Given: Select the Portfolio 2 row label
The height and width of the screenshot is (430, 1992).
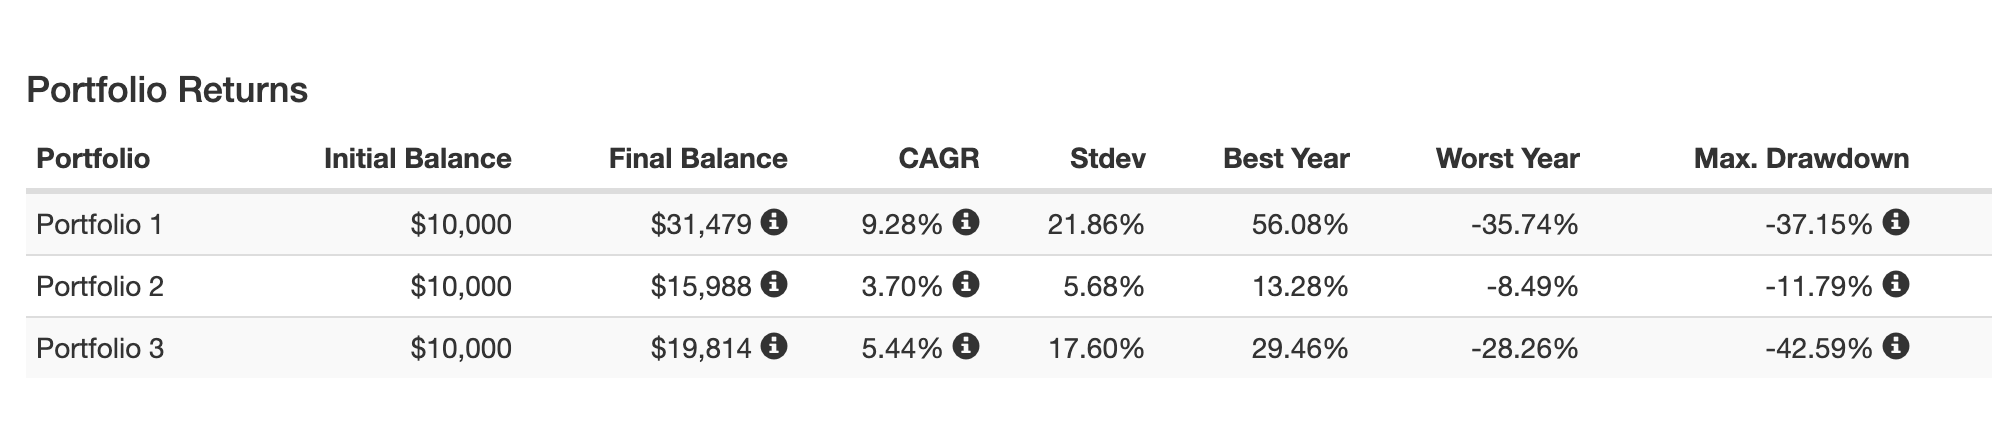Looking at the screenshot, I should (x=99, y=287).
